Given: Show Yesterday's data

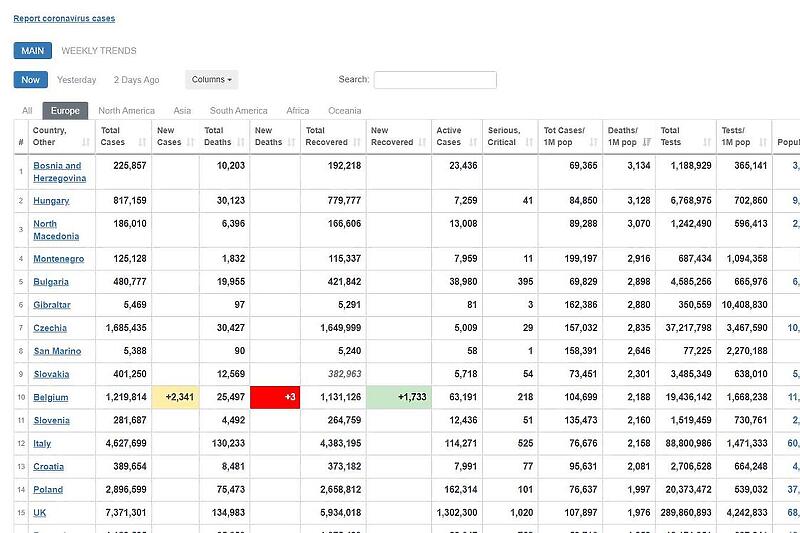Looking at the screenshot, I should coord(77,80).
